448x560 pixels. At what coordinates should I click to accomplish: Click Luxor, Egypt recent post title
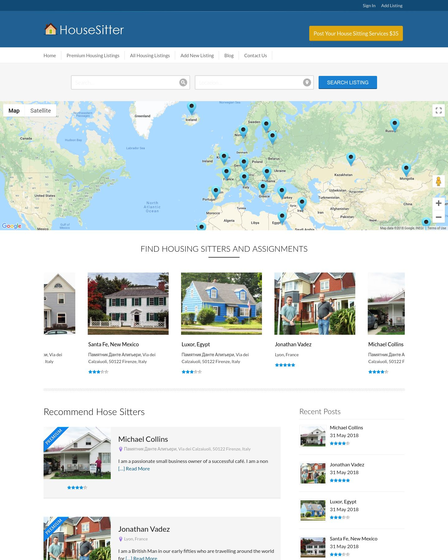(x=343, y=502)
